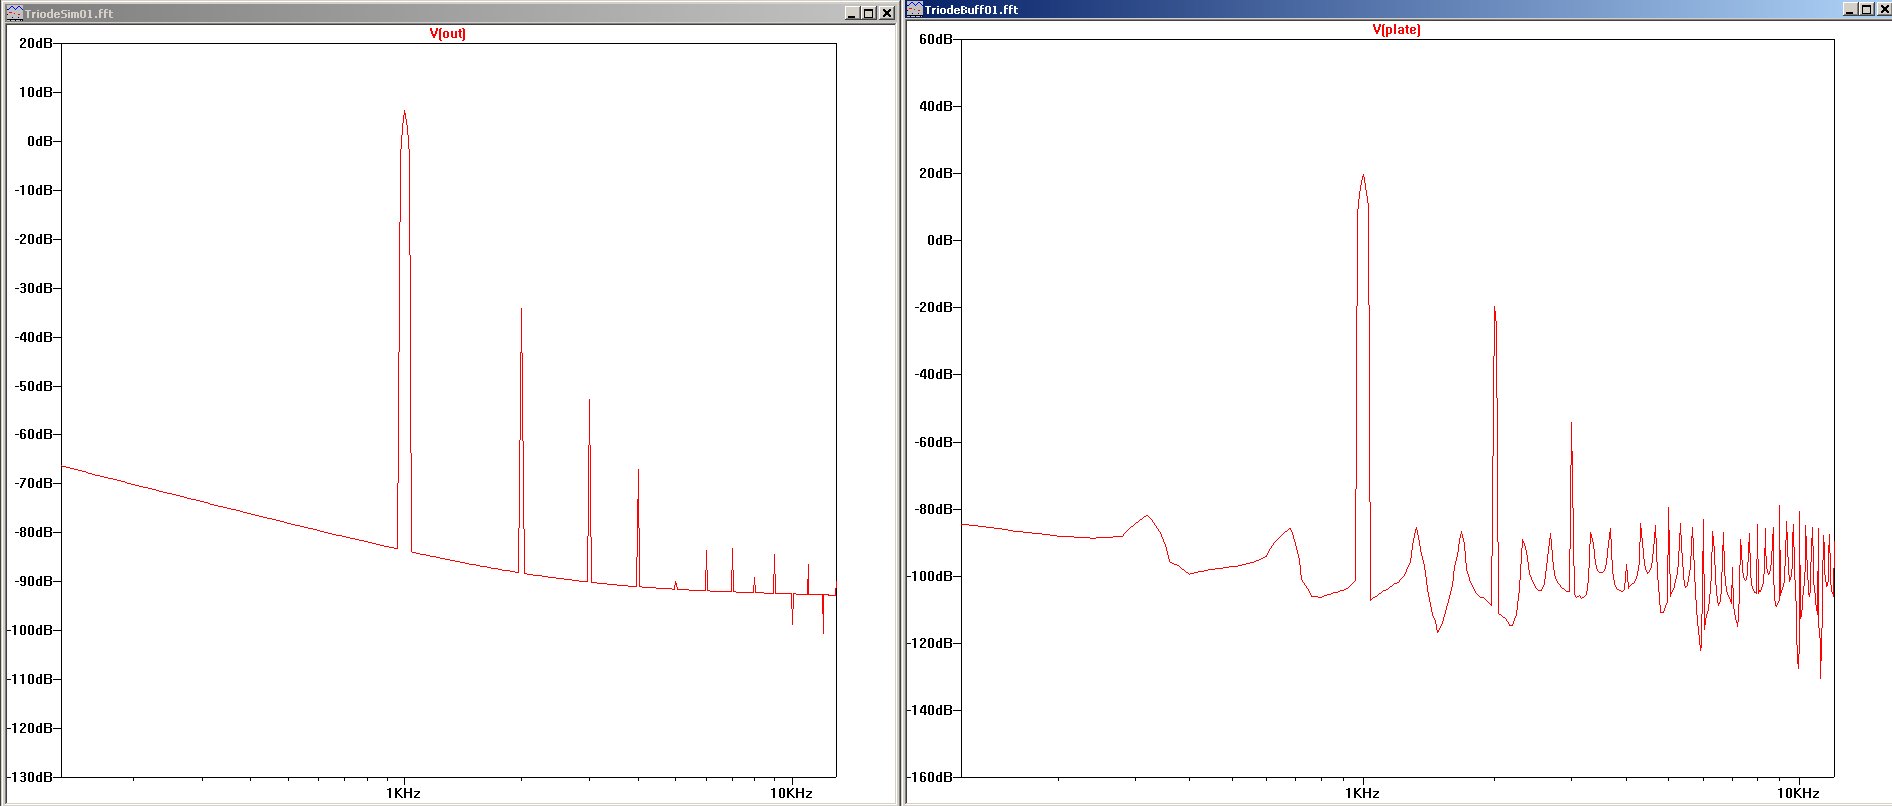Click 0dB on the V(plate) vertical axis

click(x=940, y=240)
